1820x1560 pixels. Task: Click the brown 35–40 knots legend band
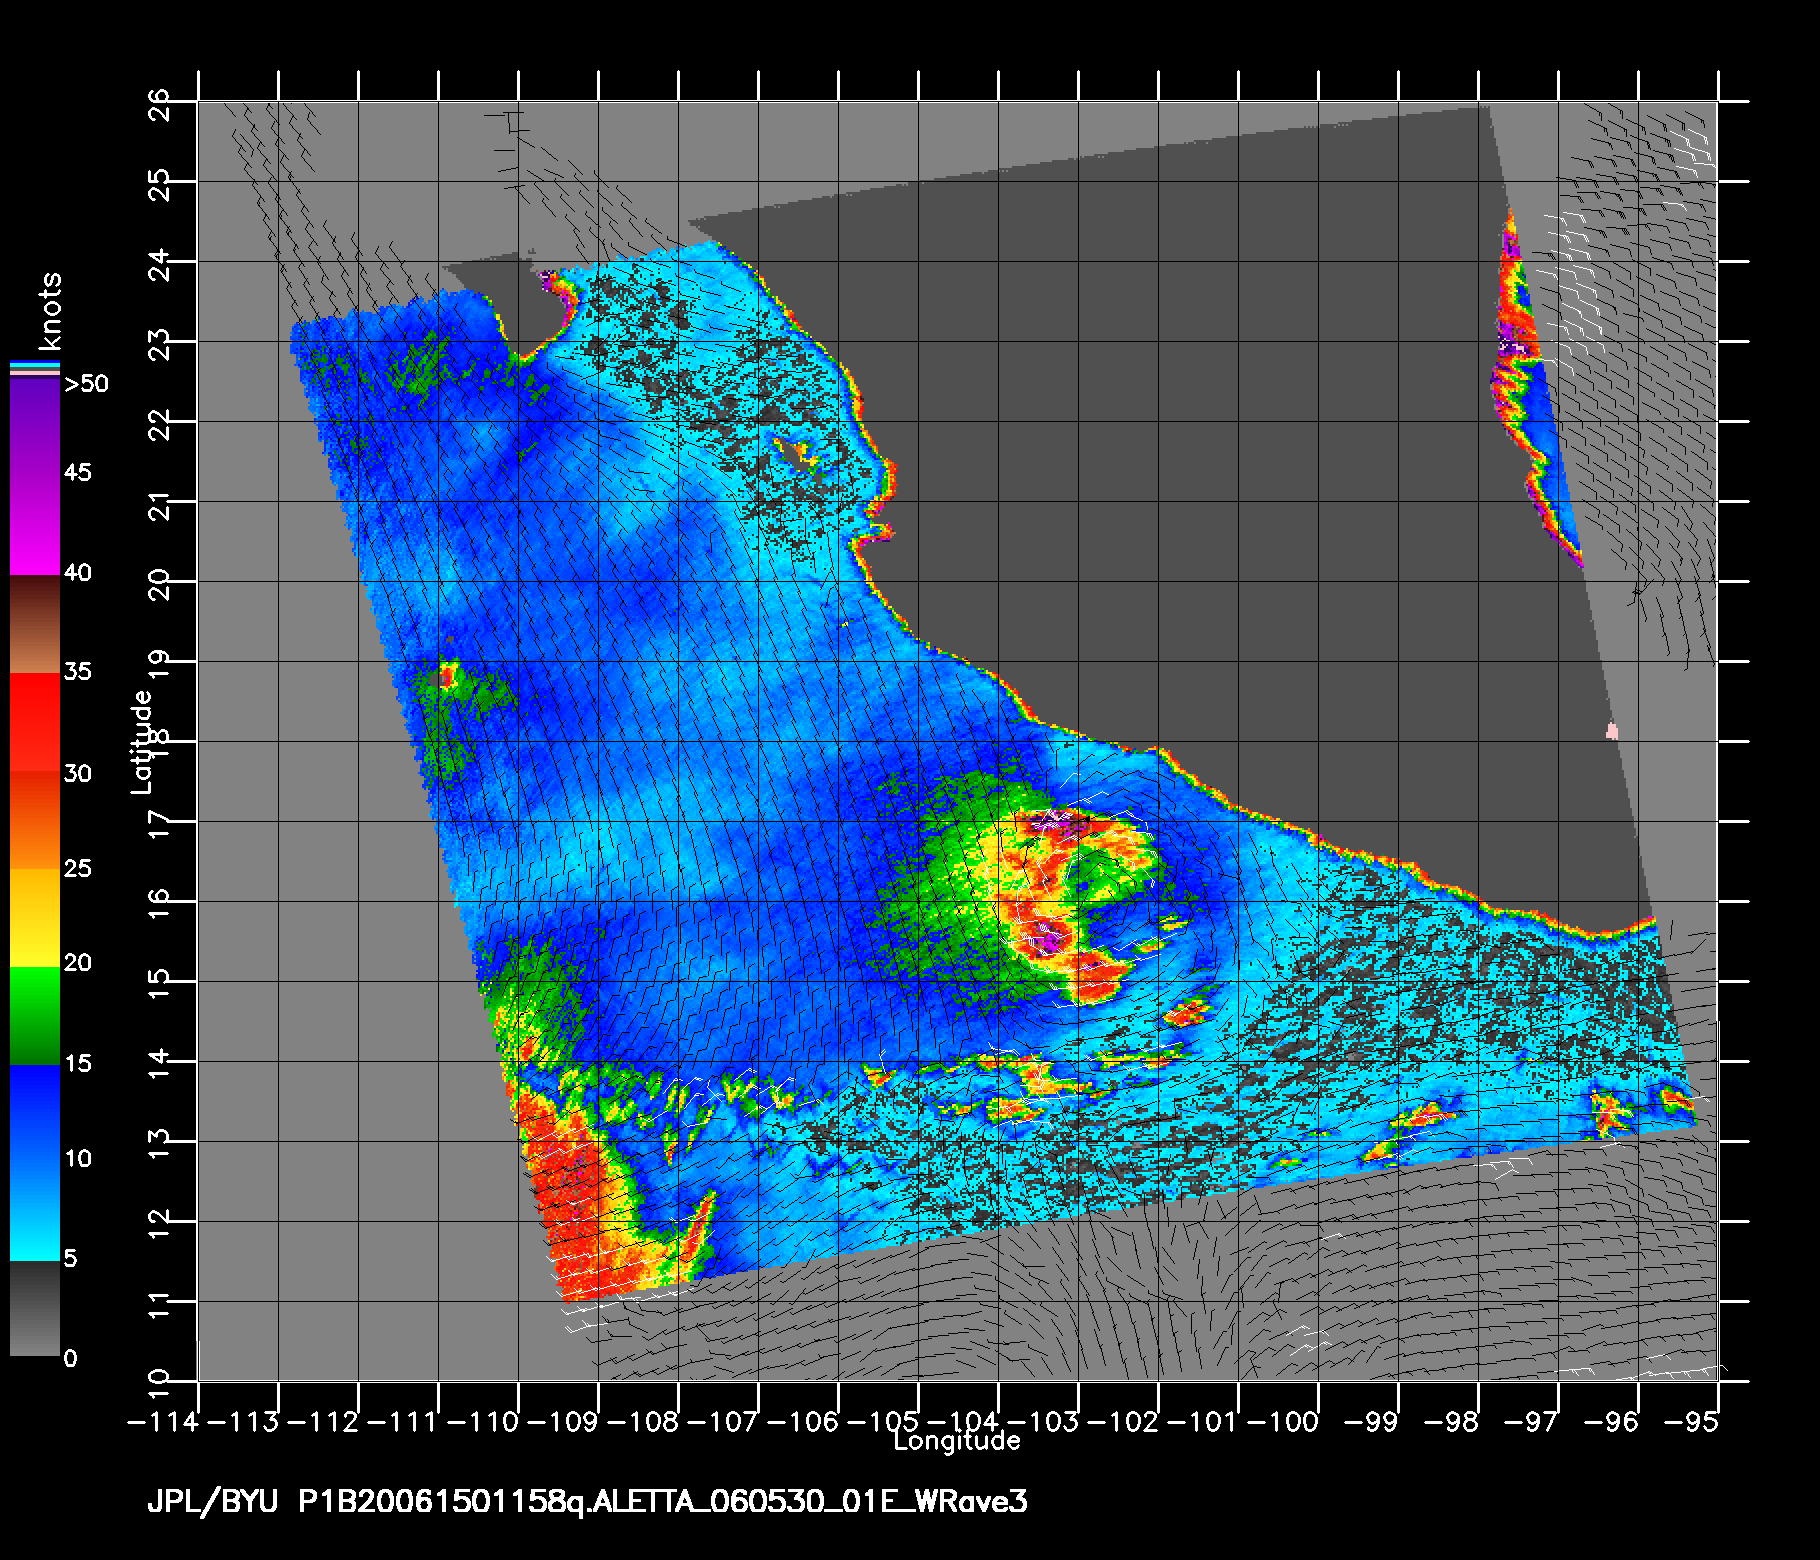[35, 624]
